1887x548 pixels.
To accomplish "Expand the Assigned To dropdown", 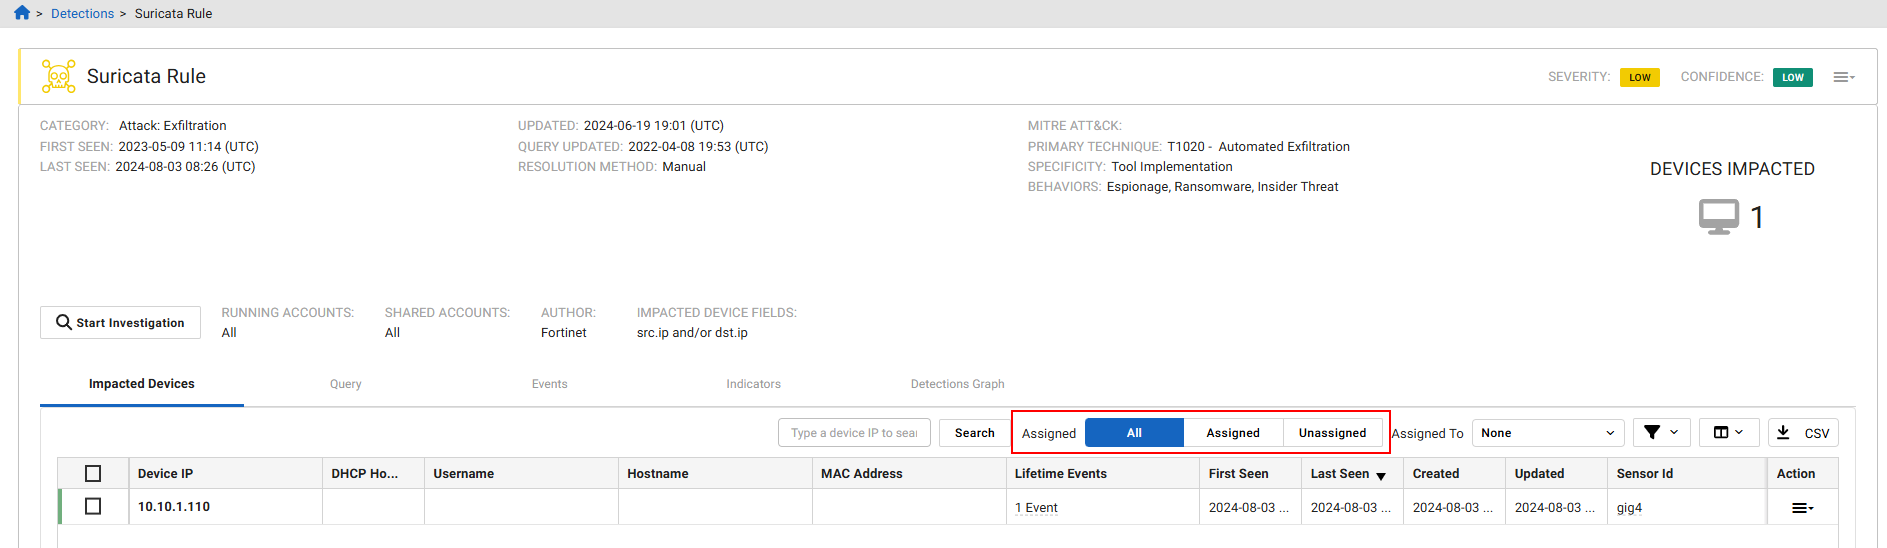I will [x=1547, y=433].
